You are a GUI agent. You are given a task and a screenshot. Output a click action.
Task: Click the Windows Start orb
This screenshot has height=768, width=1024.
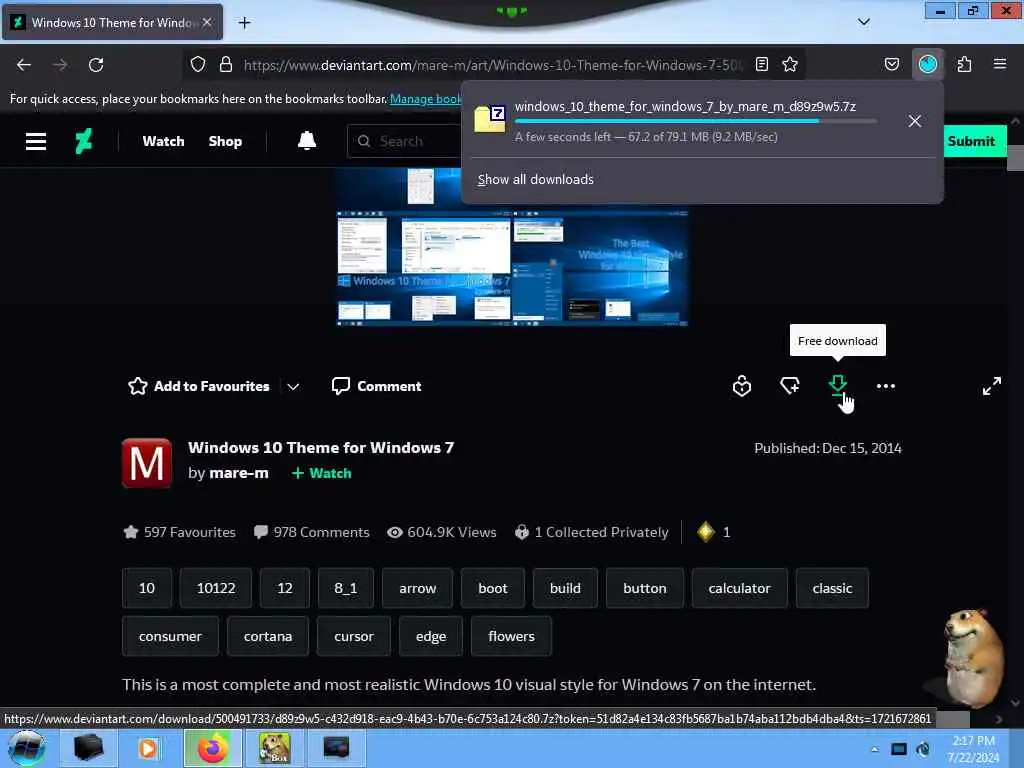27,748
